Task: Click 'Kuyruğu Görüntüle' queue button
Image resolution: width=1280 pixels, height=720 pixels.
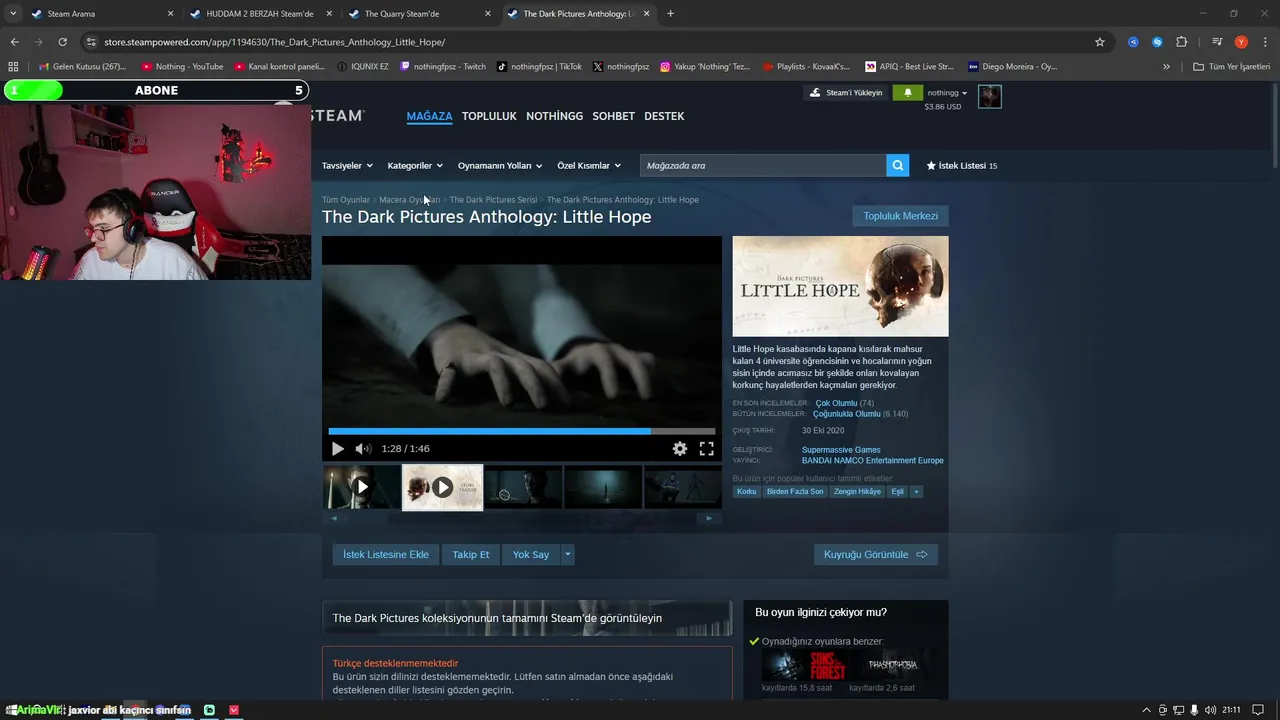Action: pyautogui.click(x=875, y=554)
